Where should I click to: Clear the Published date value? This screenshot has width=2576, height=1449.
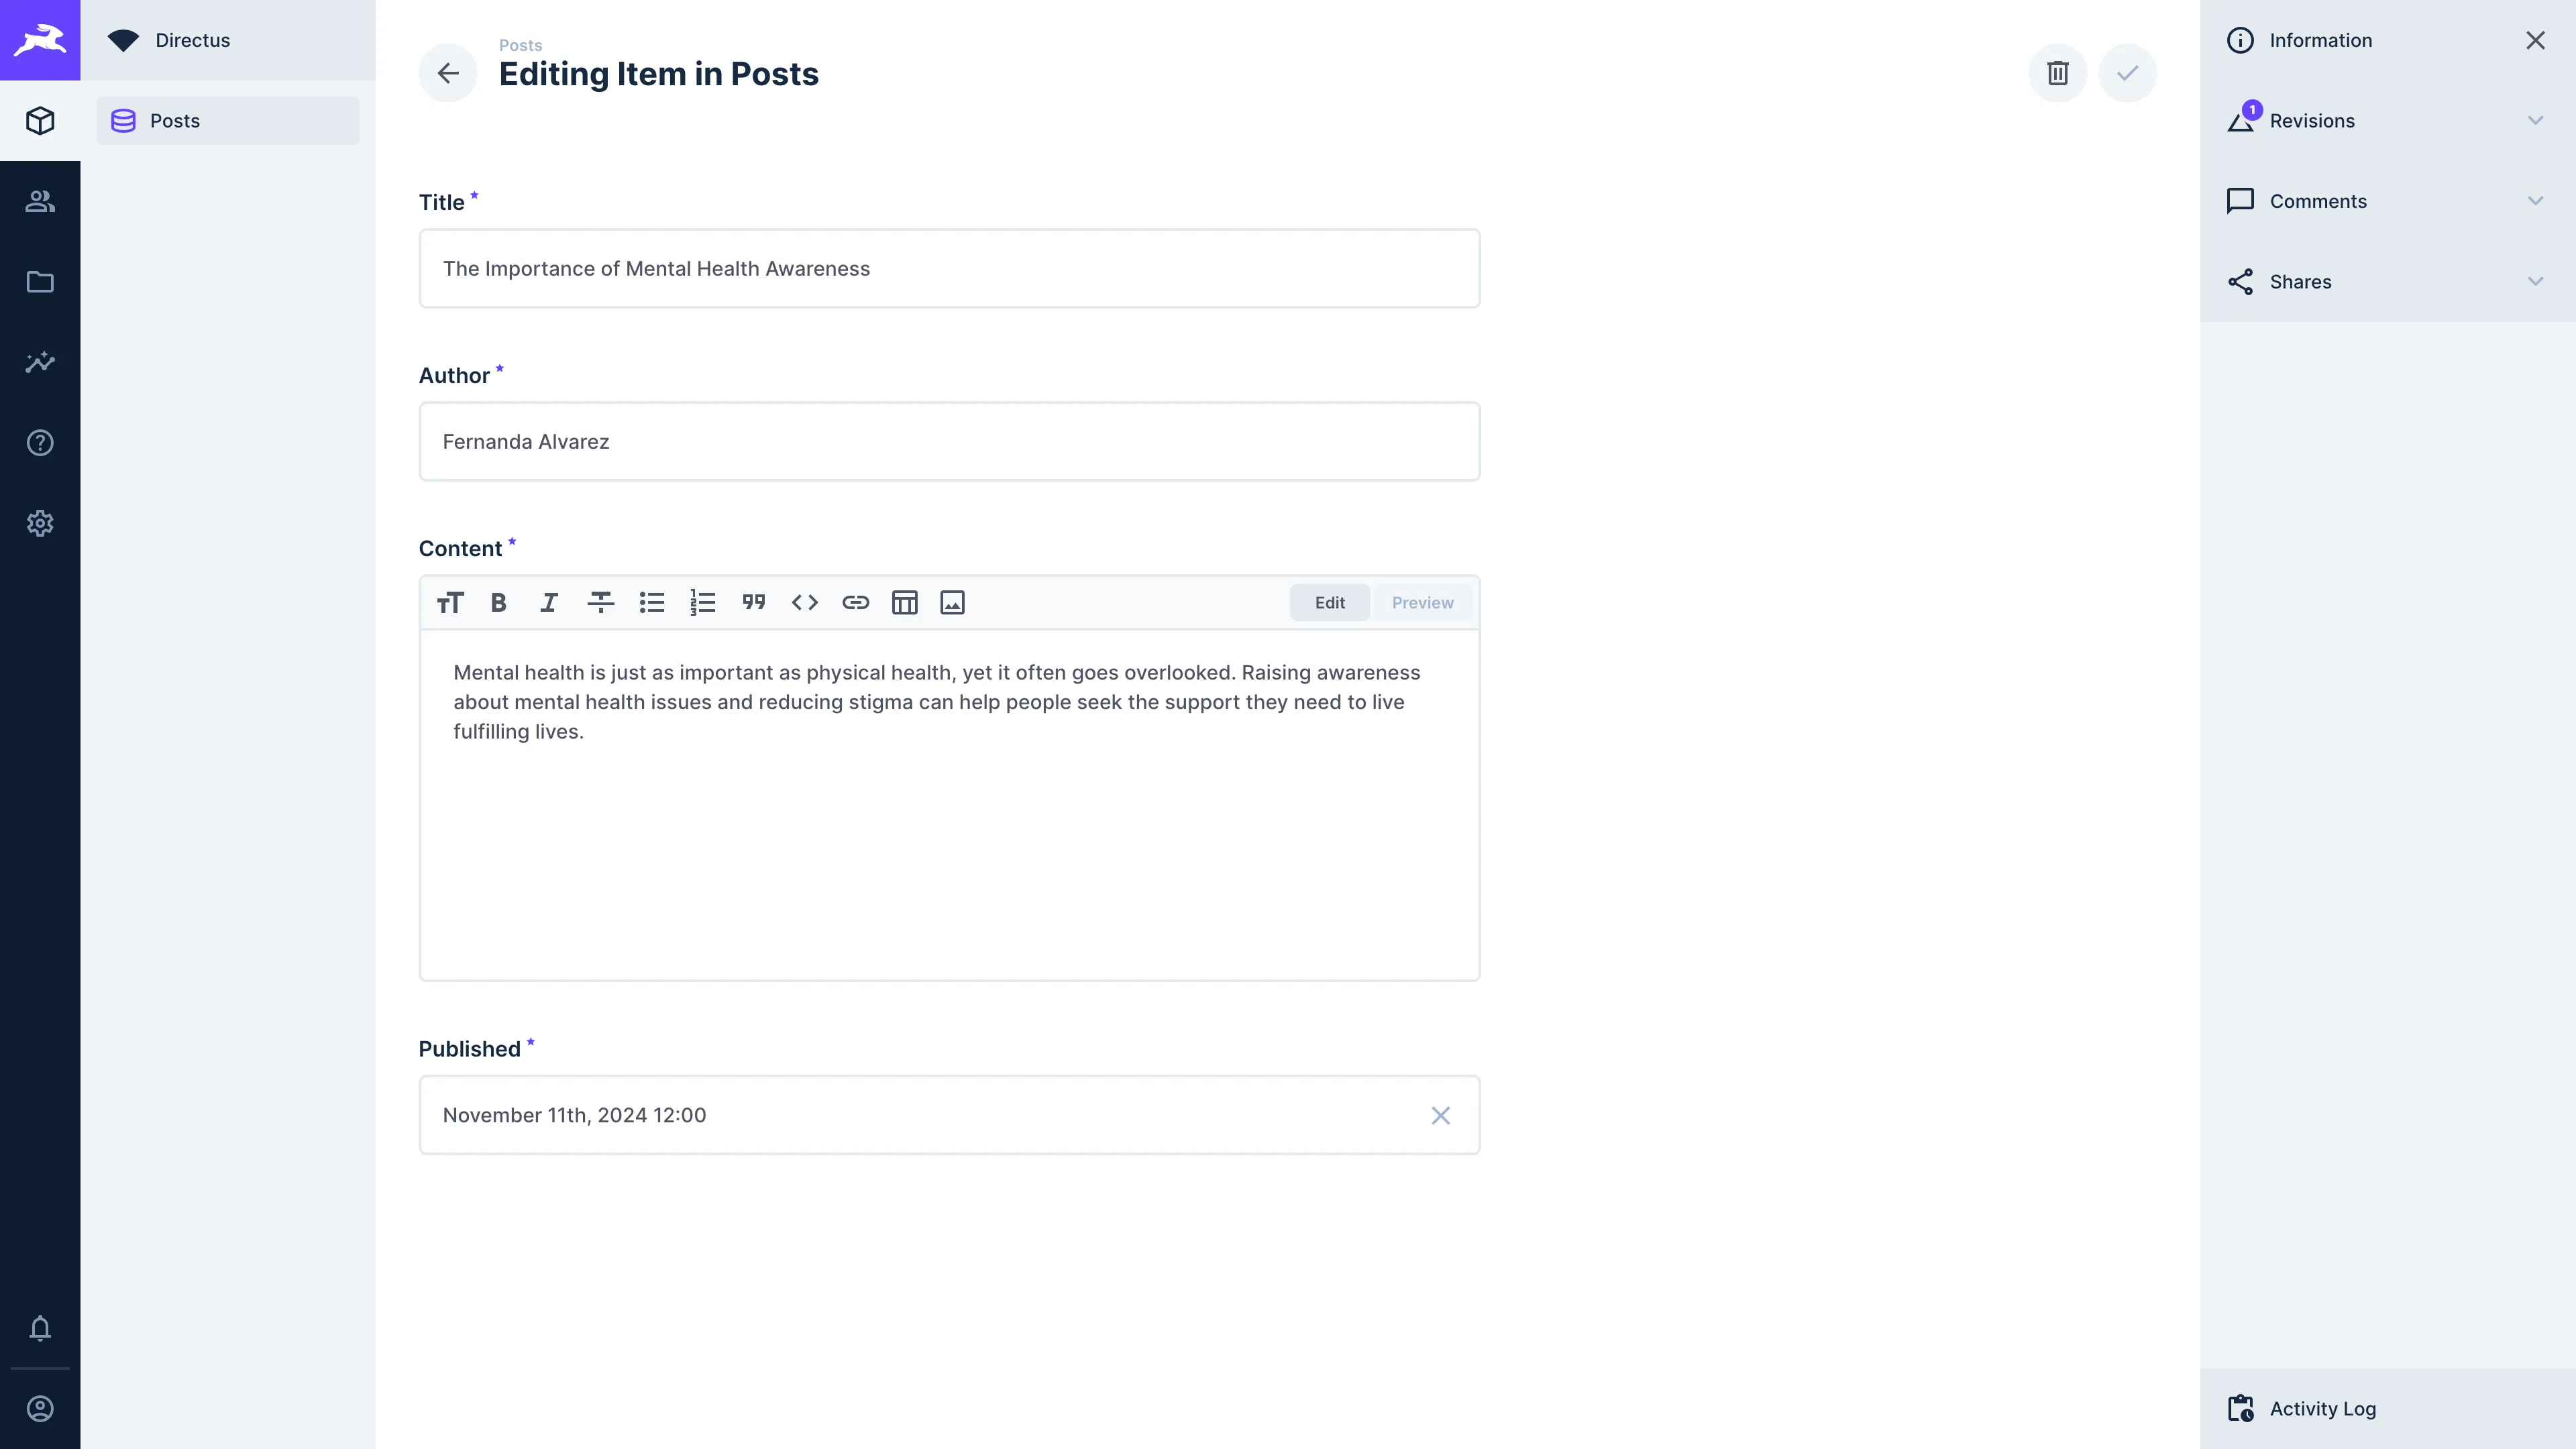(x=1440, y=1115)
